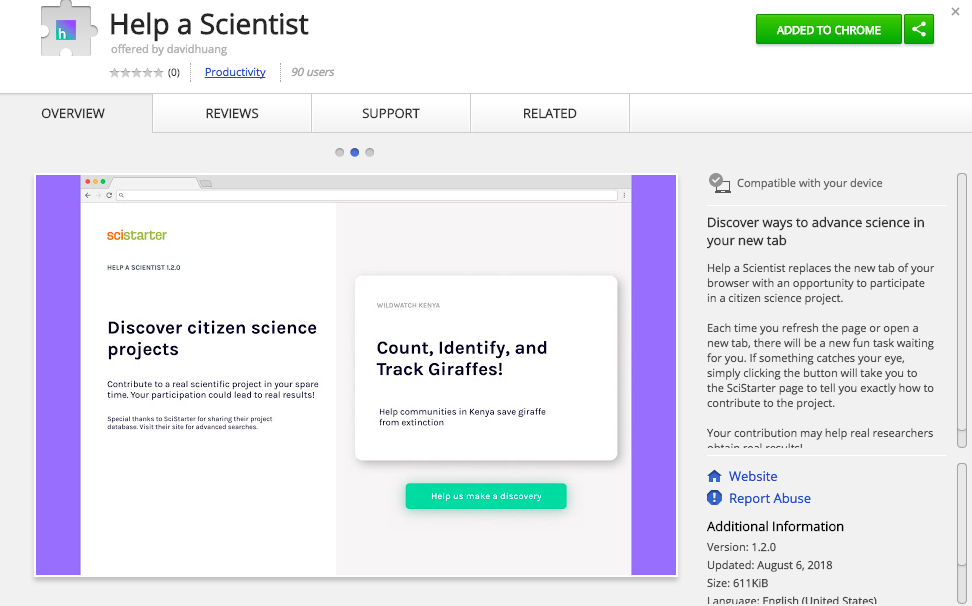The width and height of the screenshot is (972, 606).
Task: Open the Website link
Action: point(753,476)
